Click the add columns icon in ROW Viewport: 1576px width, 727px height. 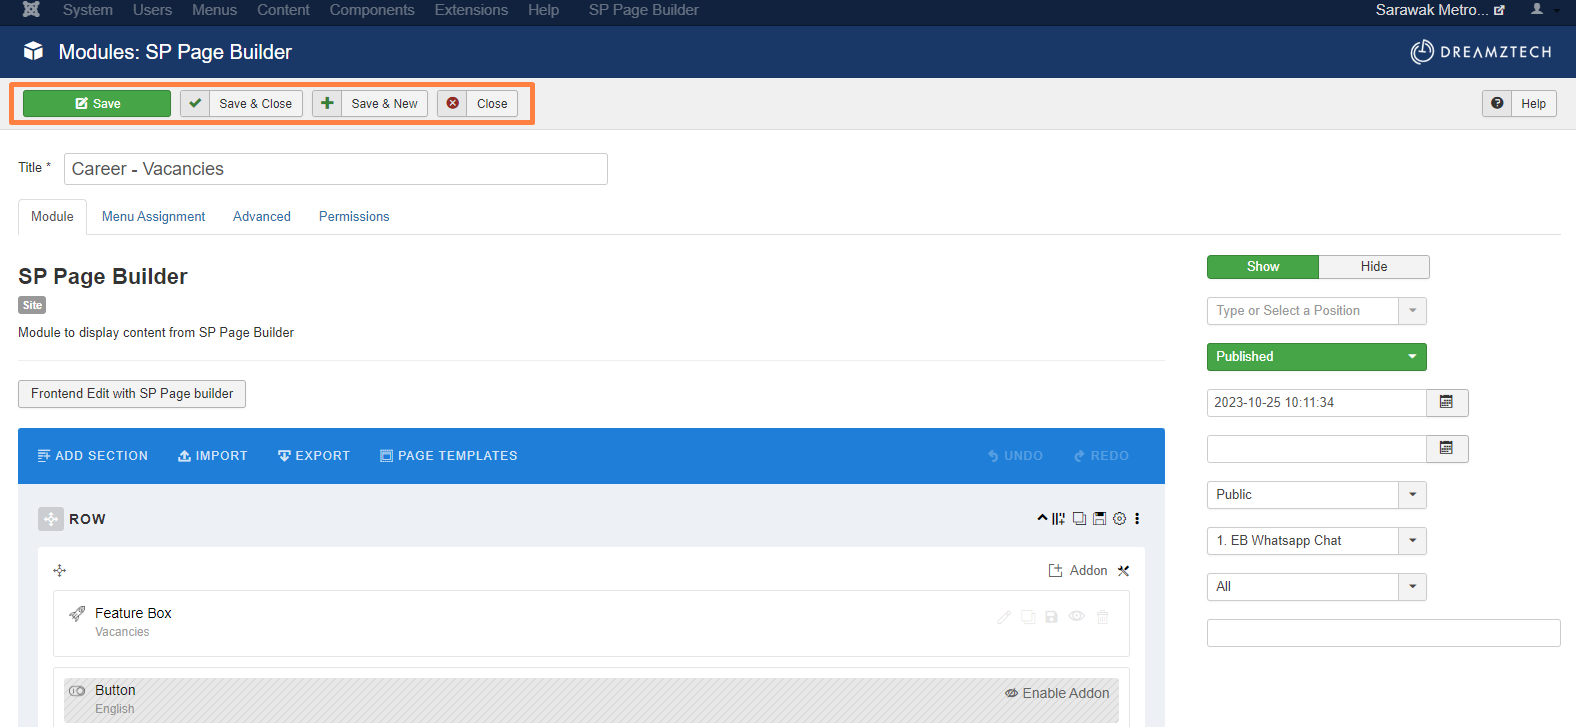(1059, 519)
